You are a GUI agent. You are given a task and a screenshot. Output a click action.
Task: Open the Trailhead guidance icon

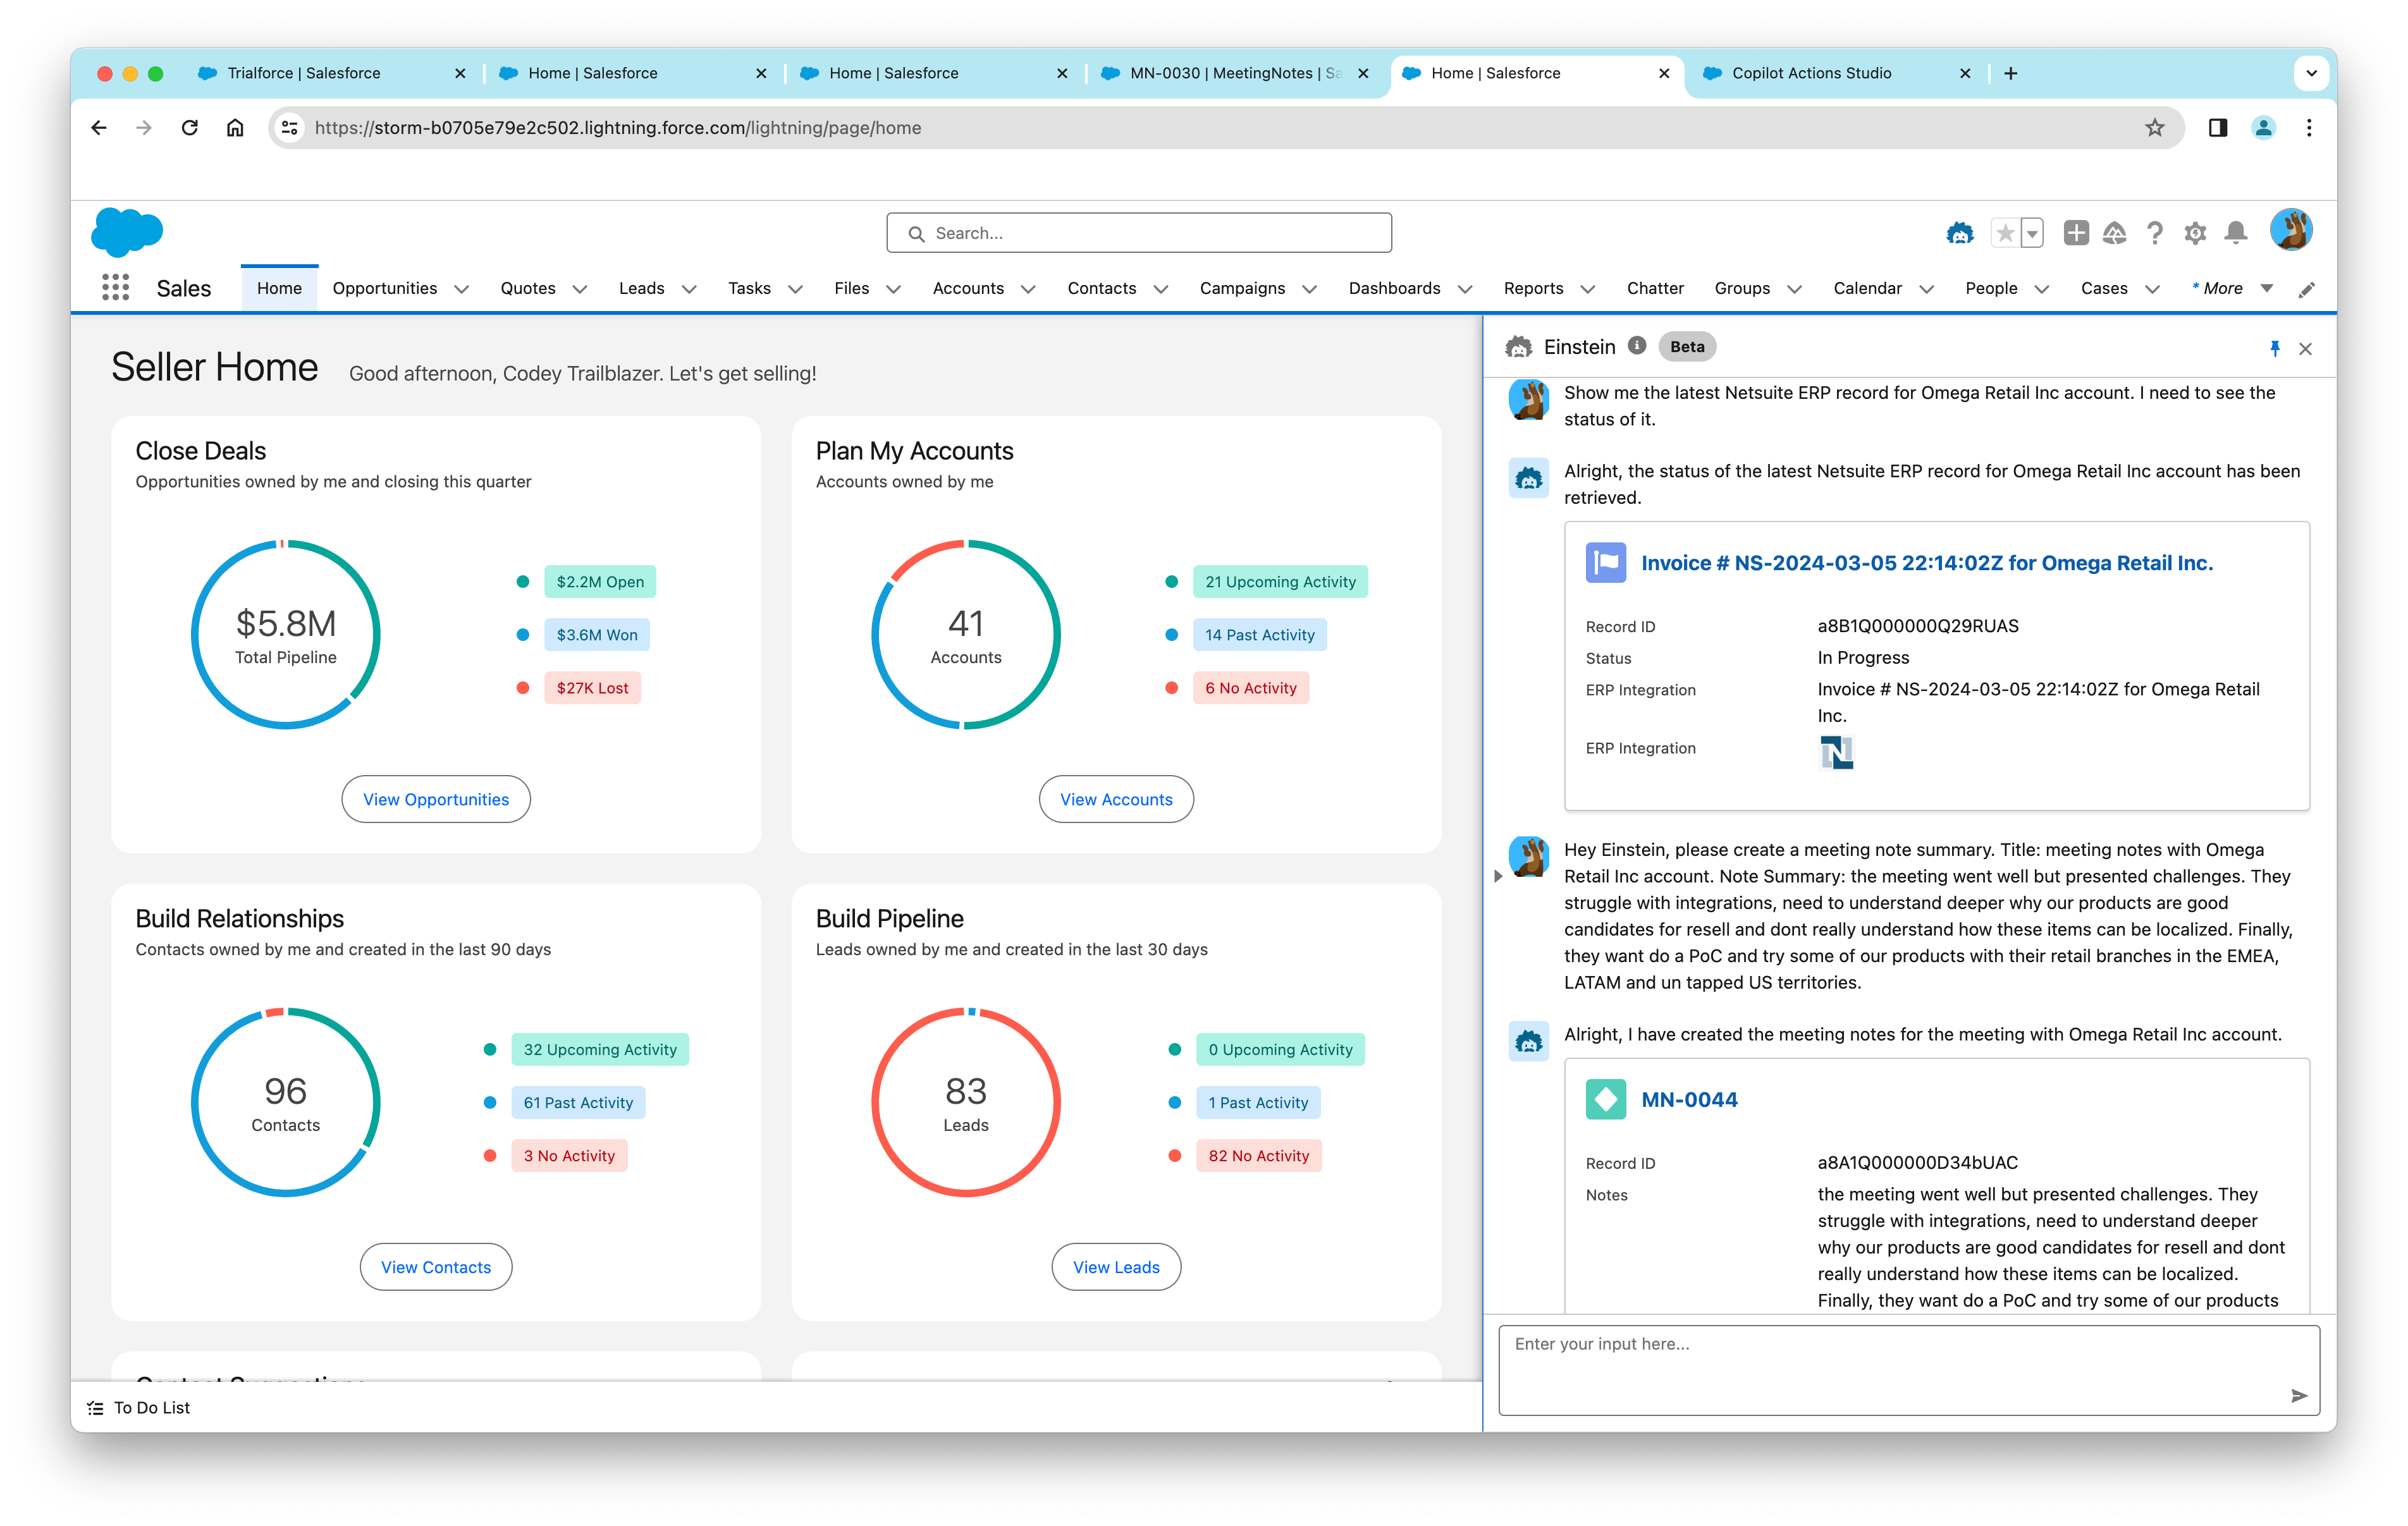coord(2114,233)
